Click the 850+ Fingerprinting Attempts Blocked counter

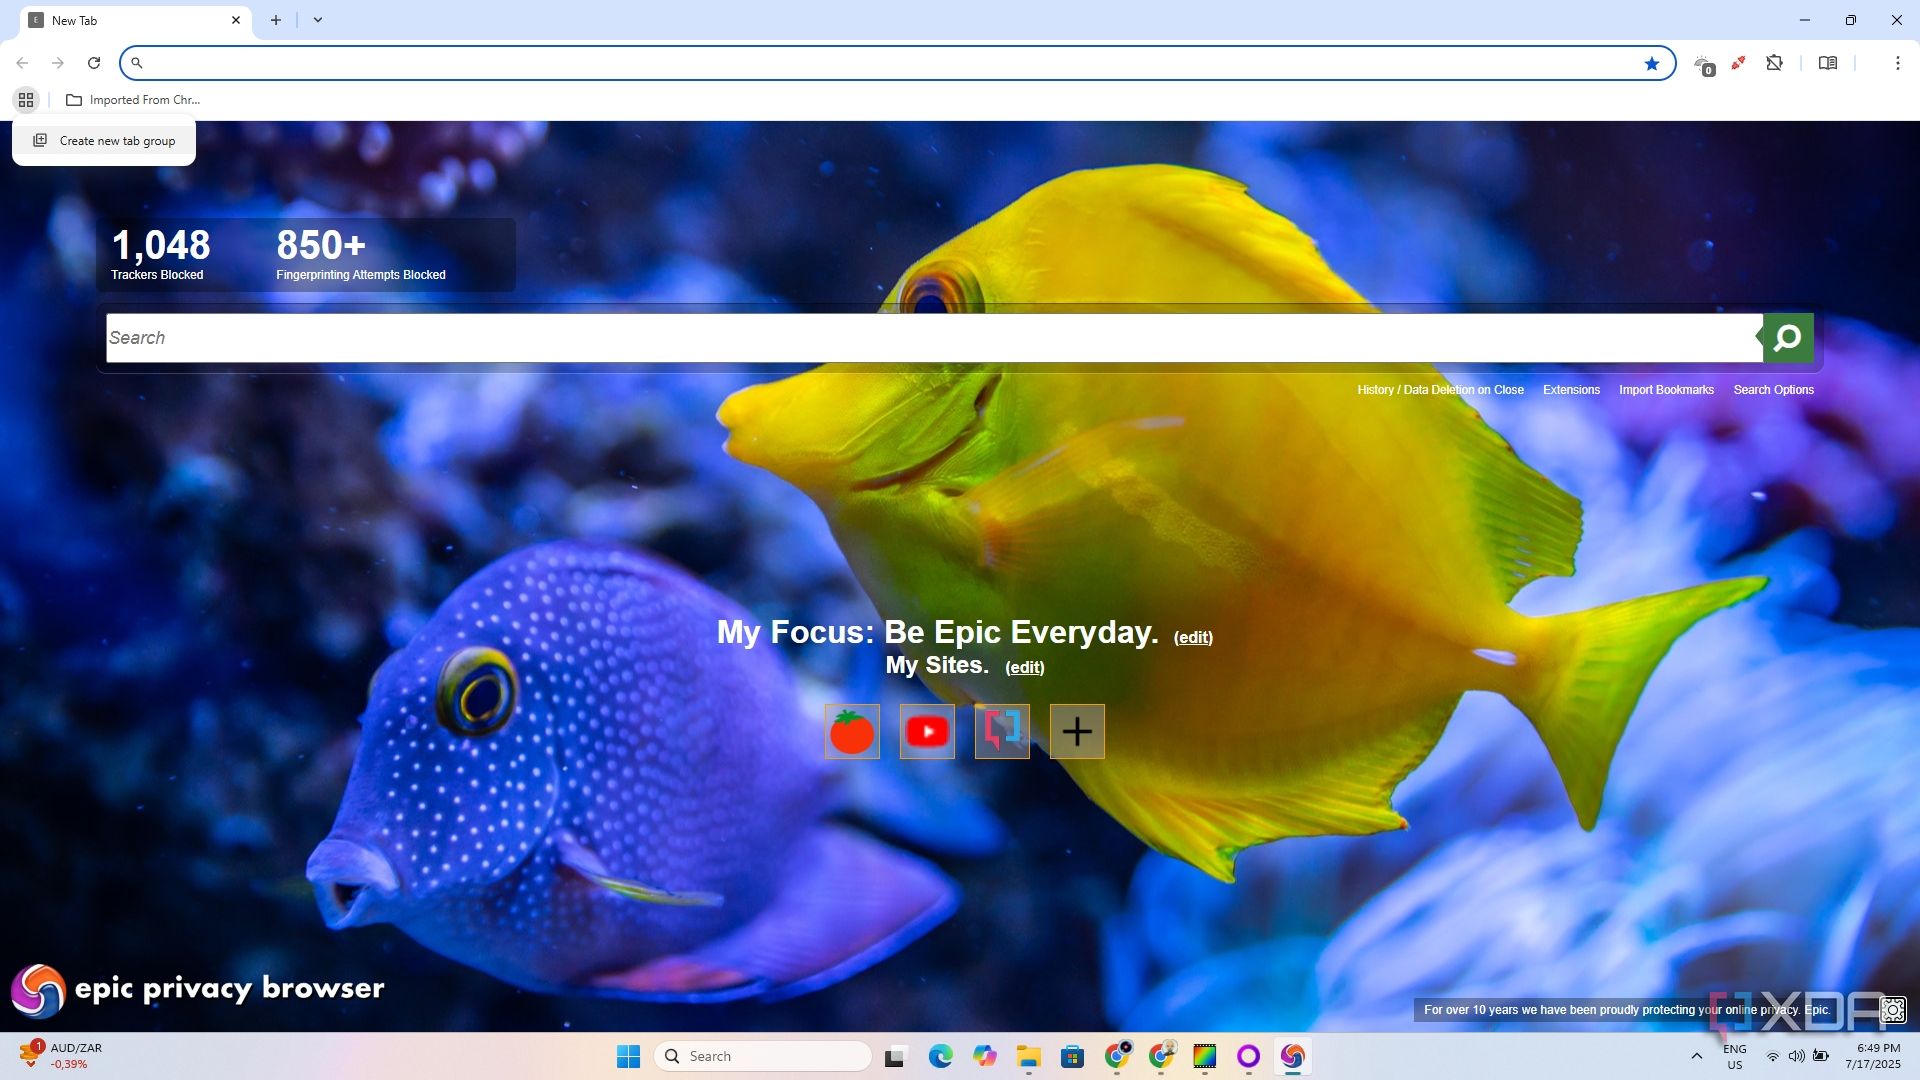coord(360,254)
